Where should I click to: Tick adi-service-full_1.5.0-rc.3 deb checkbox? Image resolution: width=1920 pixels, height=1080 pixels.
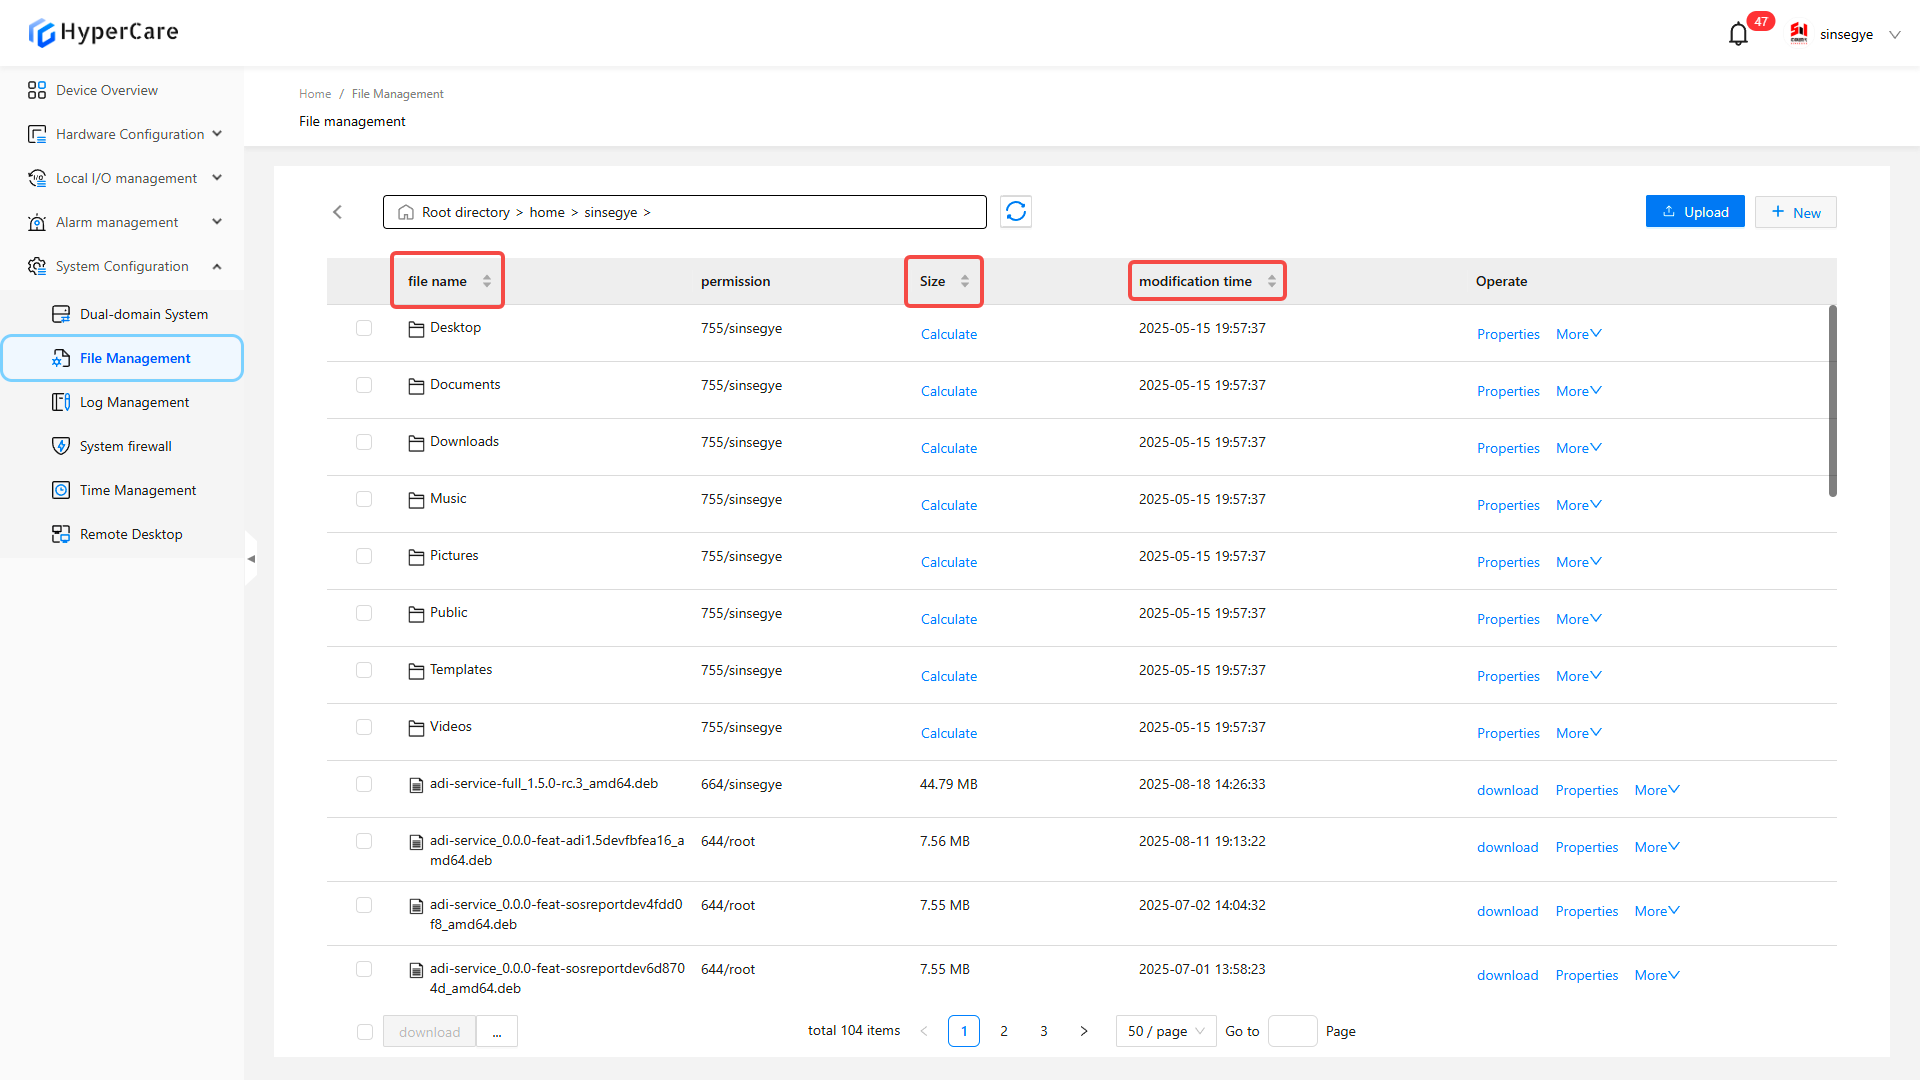click(364, 784)
